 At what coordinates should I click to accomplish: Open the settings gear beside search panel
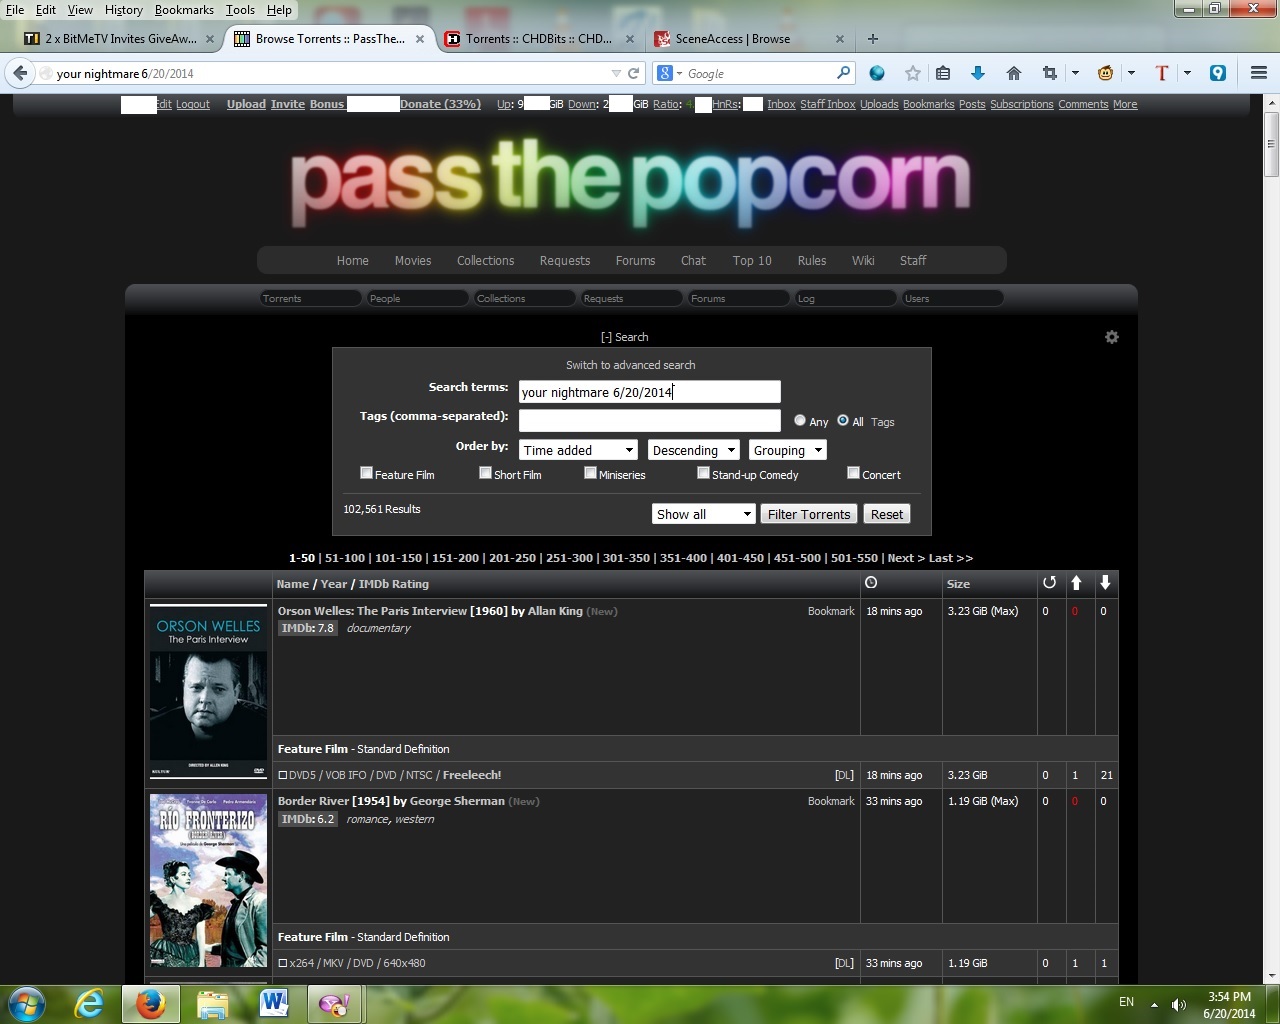[x=1111, y=337]
